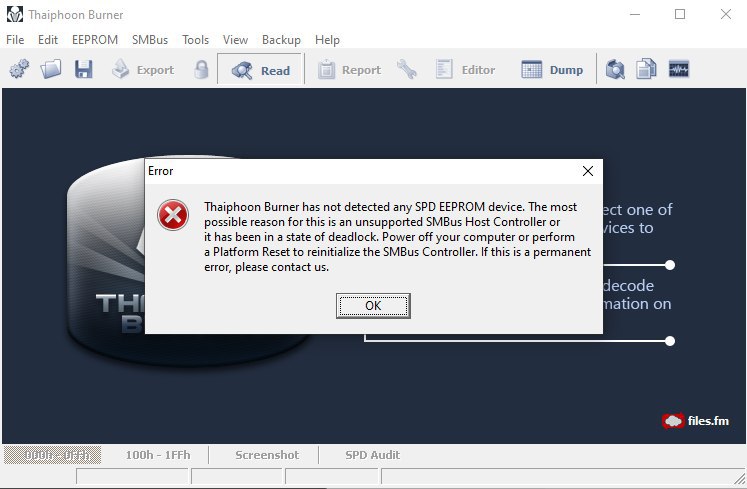747x489 pixels.
Task: Click the copy documents icon
Action: (x=646, y=70)
